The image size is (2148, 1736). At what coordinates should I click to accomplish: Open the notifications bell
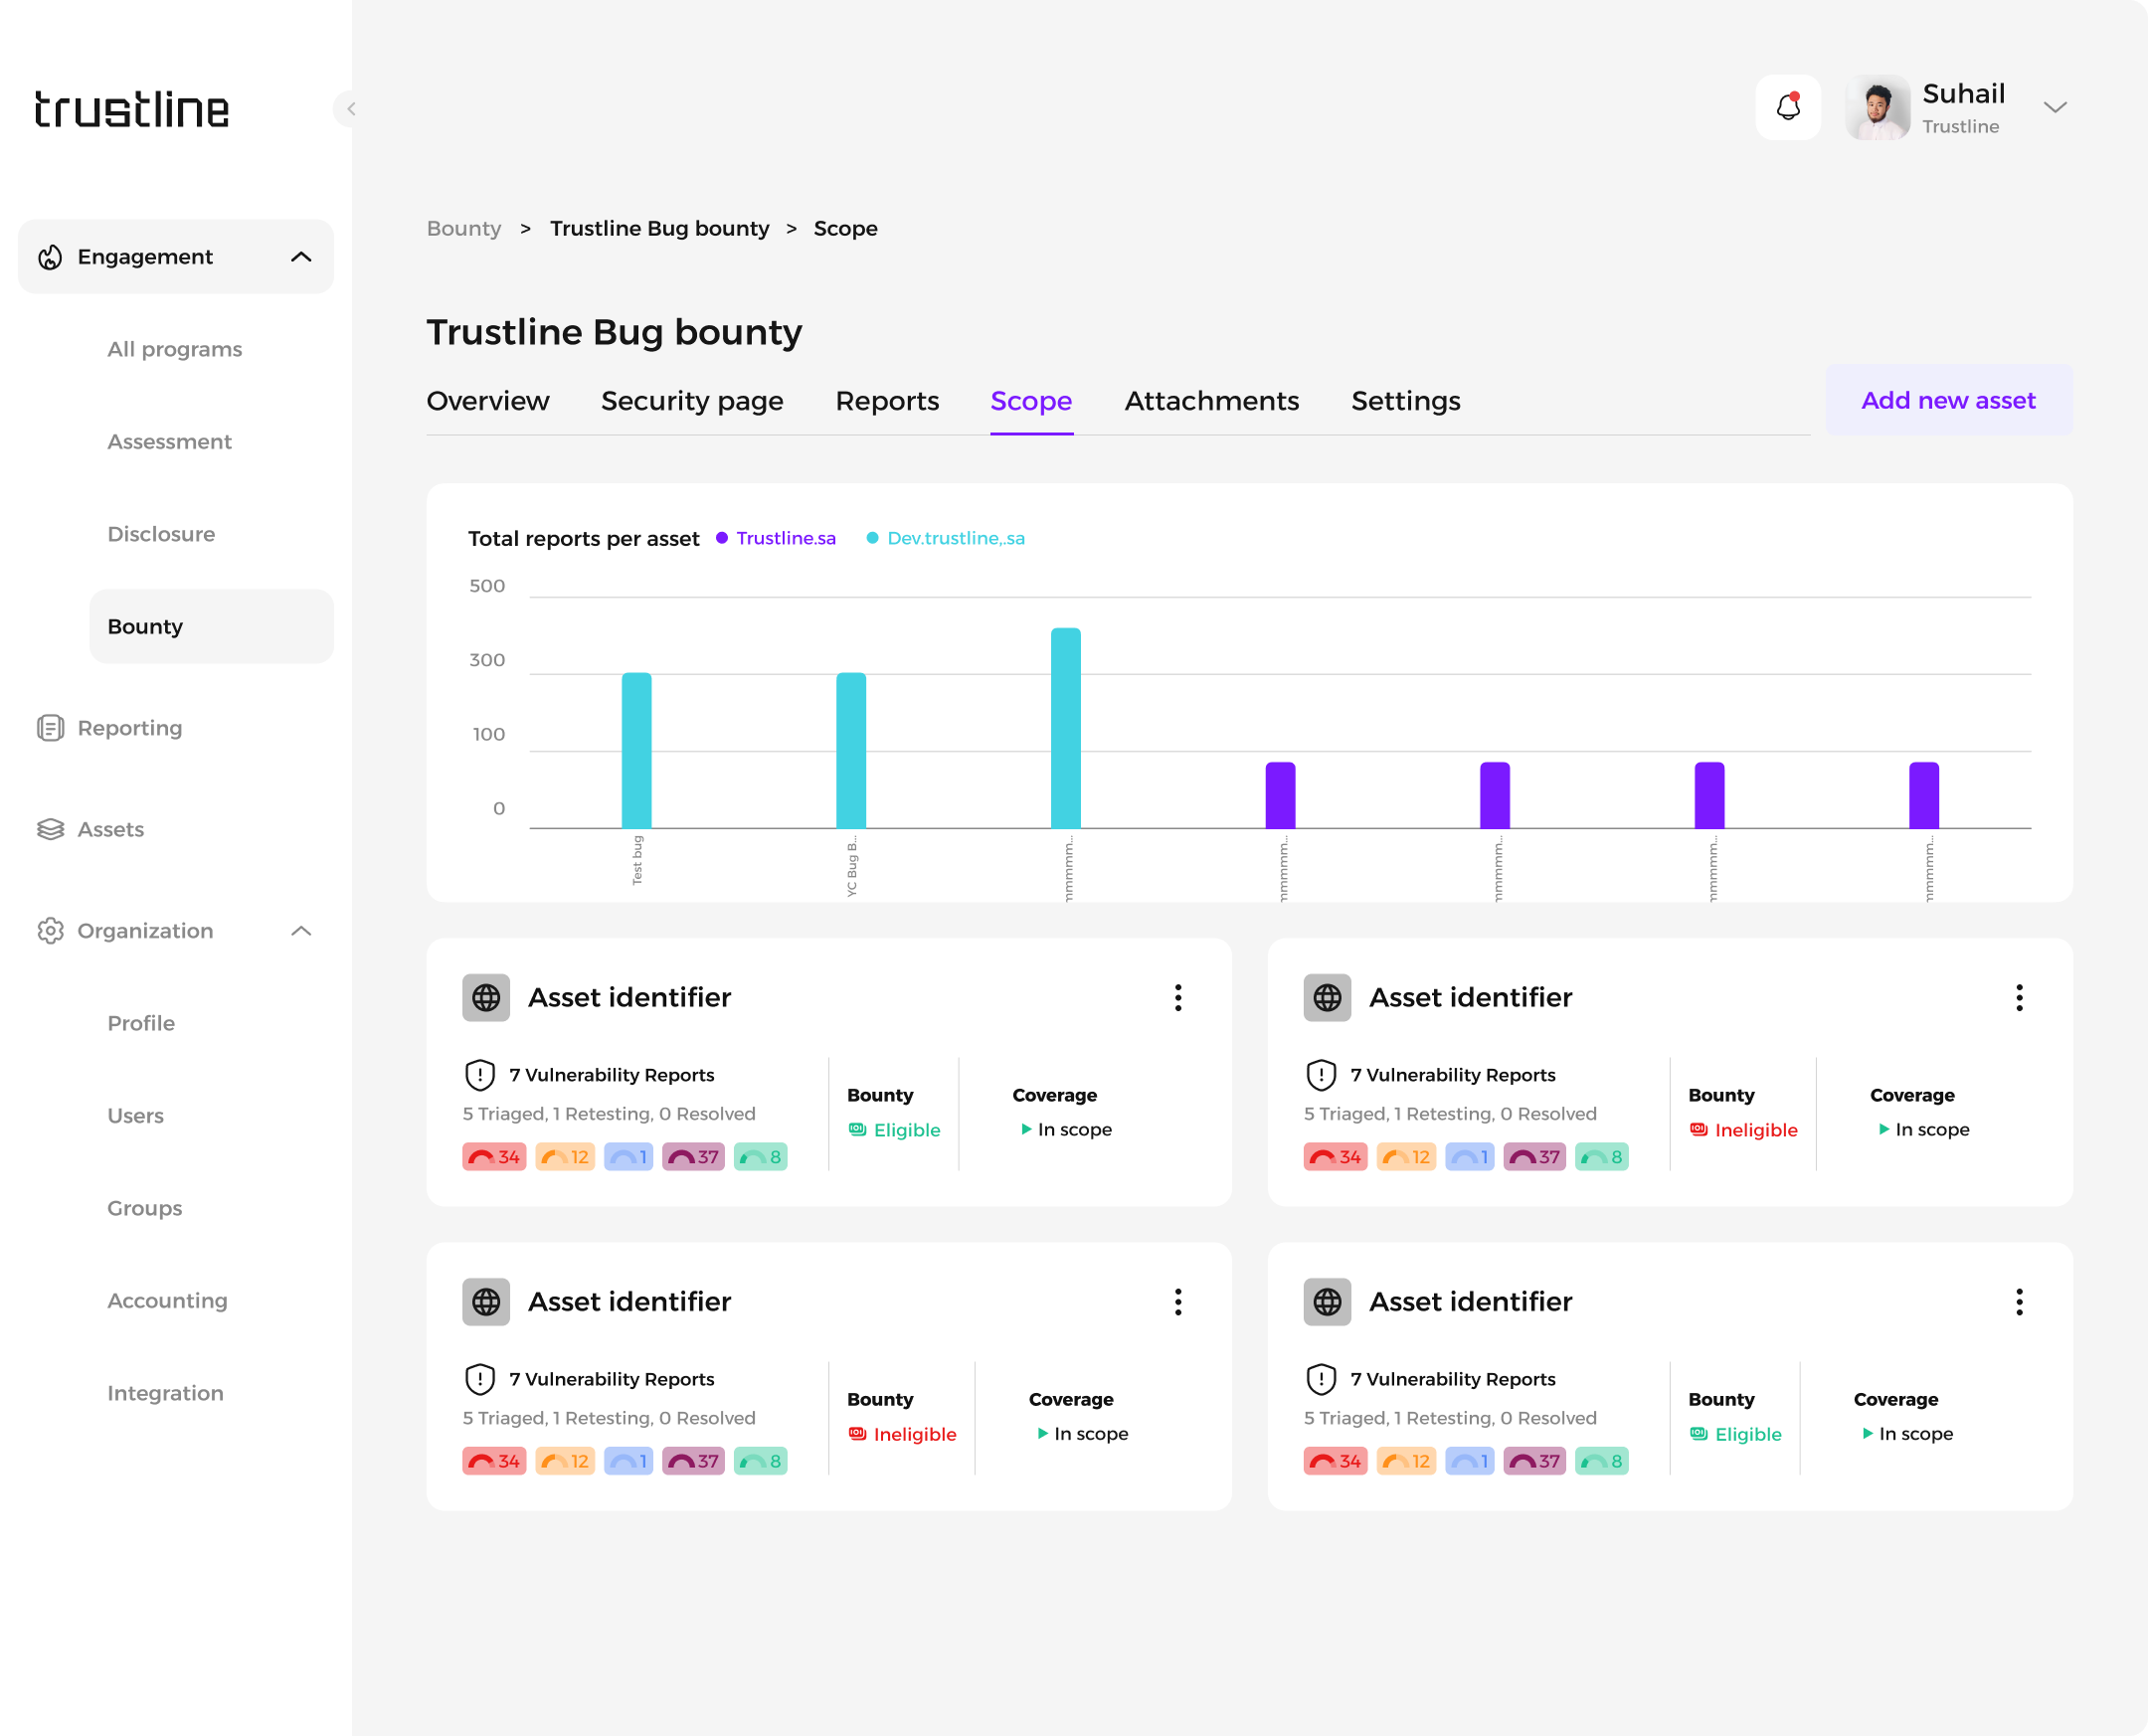(1787, 107)
